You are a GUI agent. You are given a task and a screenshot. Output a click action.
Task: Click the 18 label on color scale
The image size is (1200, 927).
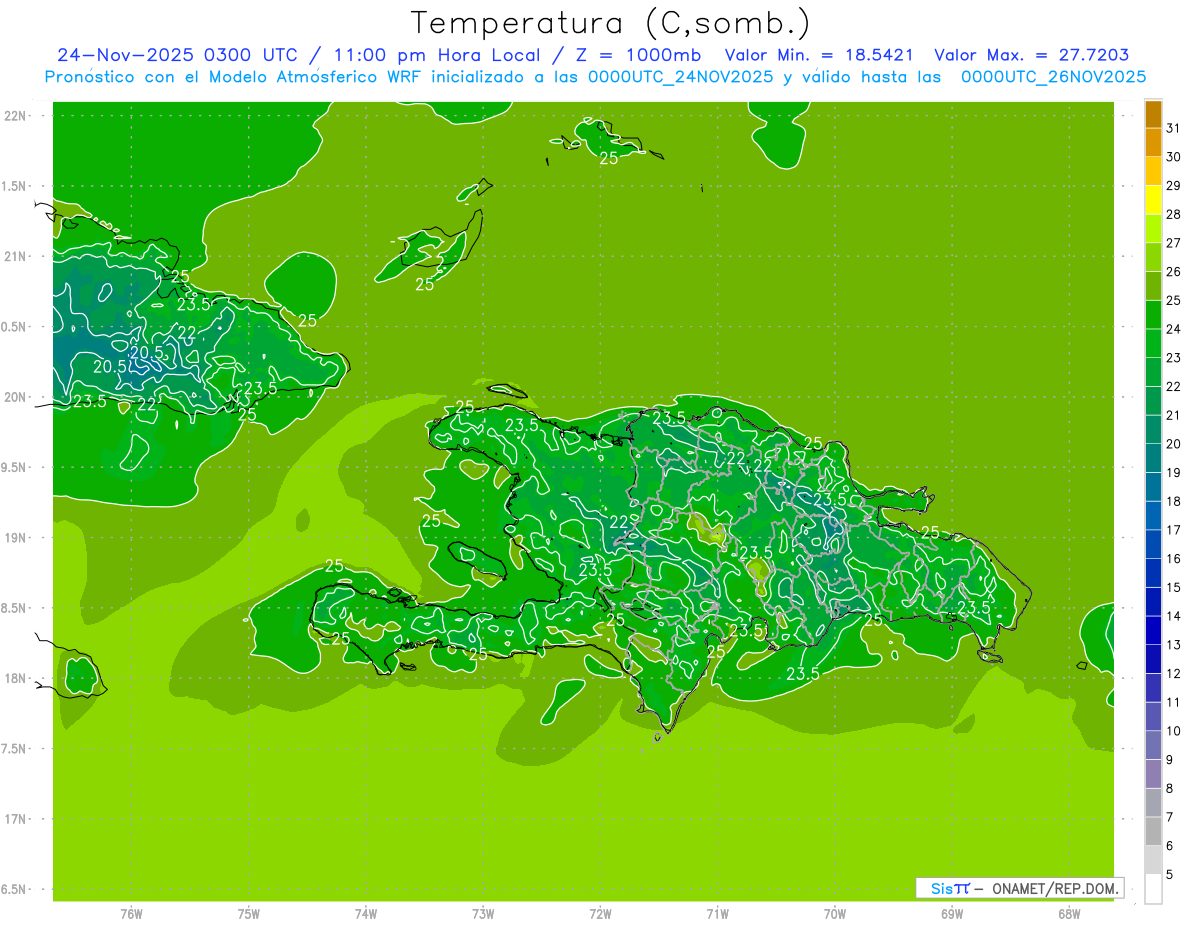point(1174,501)
